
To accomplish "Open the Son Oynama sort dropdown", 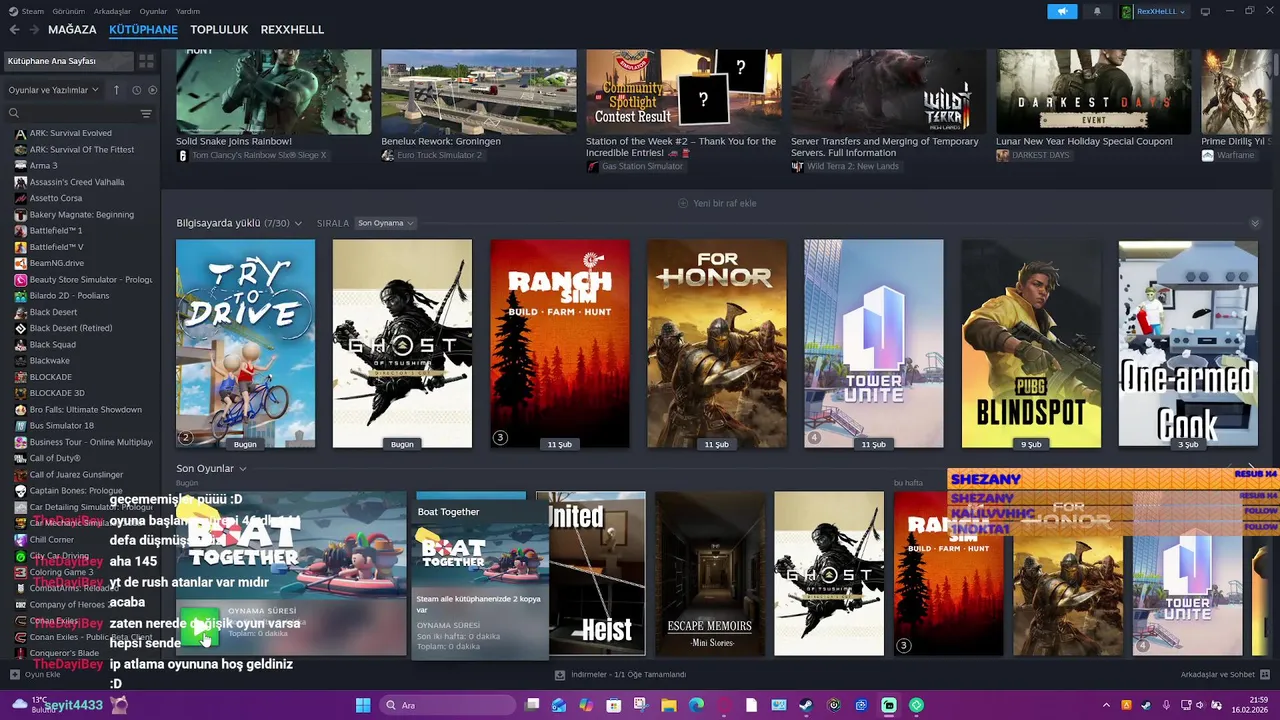I will (x=386, y=223).
